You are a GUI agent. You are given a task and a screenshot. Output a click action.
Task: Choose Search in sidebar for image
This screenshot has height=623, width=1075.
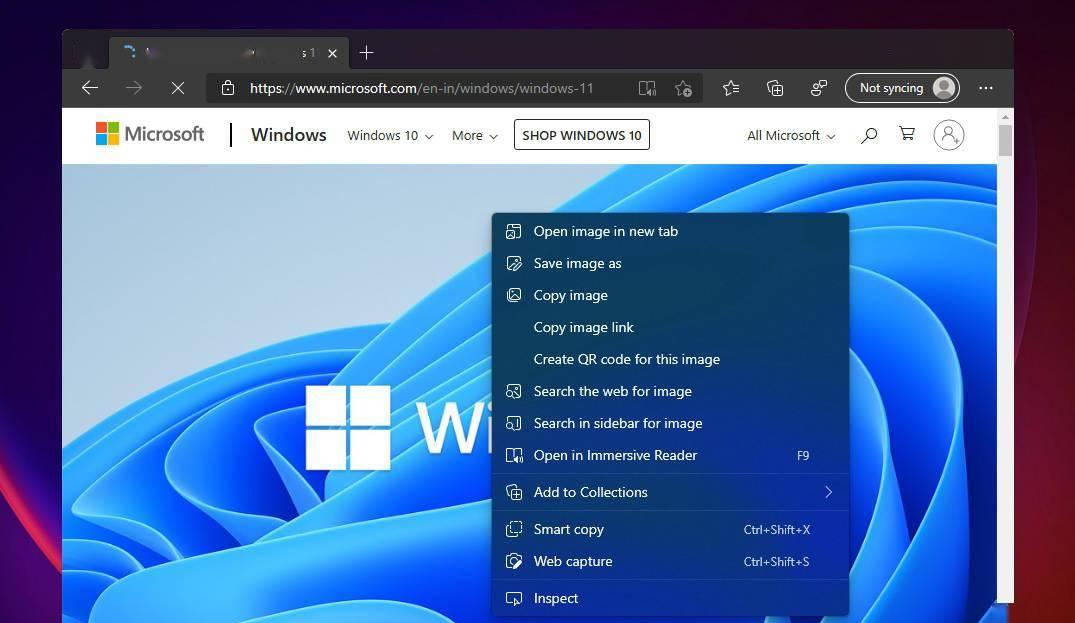pyautogui.click(x=670, y=424)
